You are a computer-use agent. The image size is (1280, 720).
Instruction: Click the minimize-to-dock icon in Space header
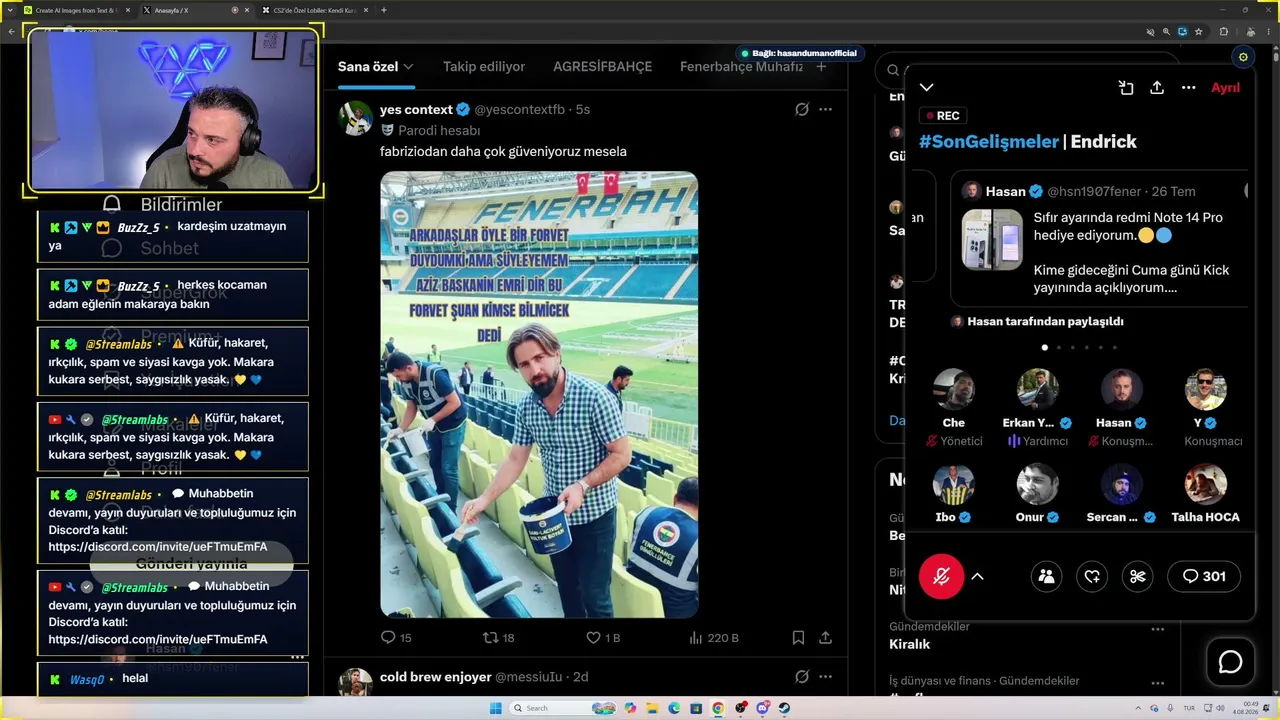(x=1126, y=88)
